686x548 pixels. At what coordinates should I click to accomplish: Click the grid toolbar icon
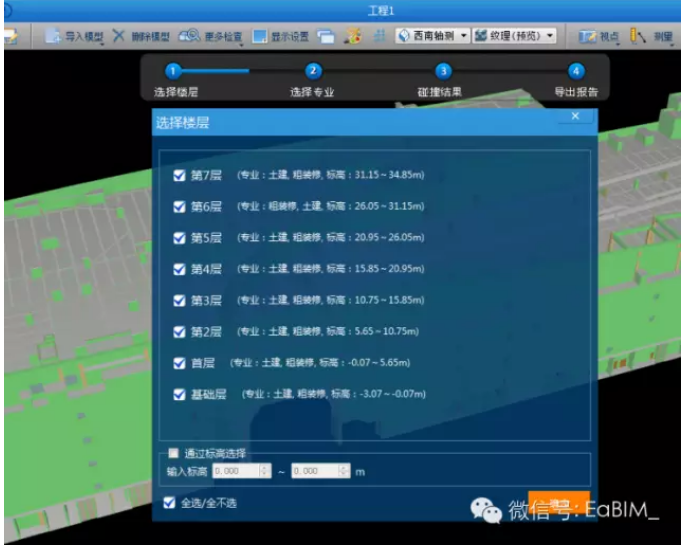[379, 35]
